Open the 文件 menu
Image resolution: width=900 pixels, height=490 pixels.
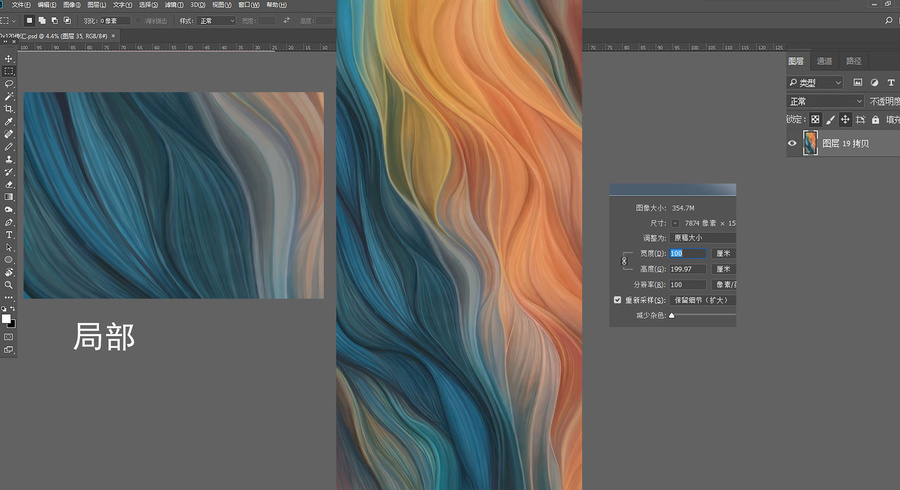(21, 5)
